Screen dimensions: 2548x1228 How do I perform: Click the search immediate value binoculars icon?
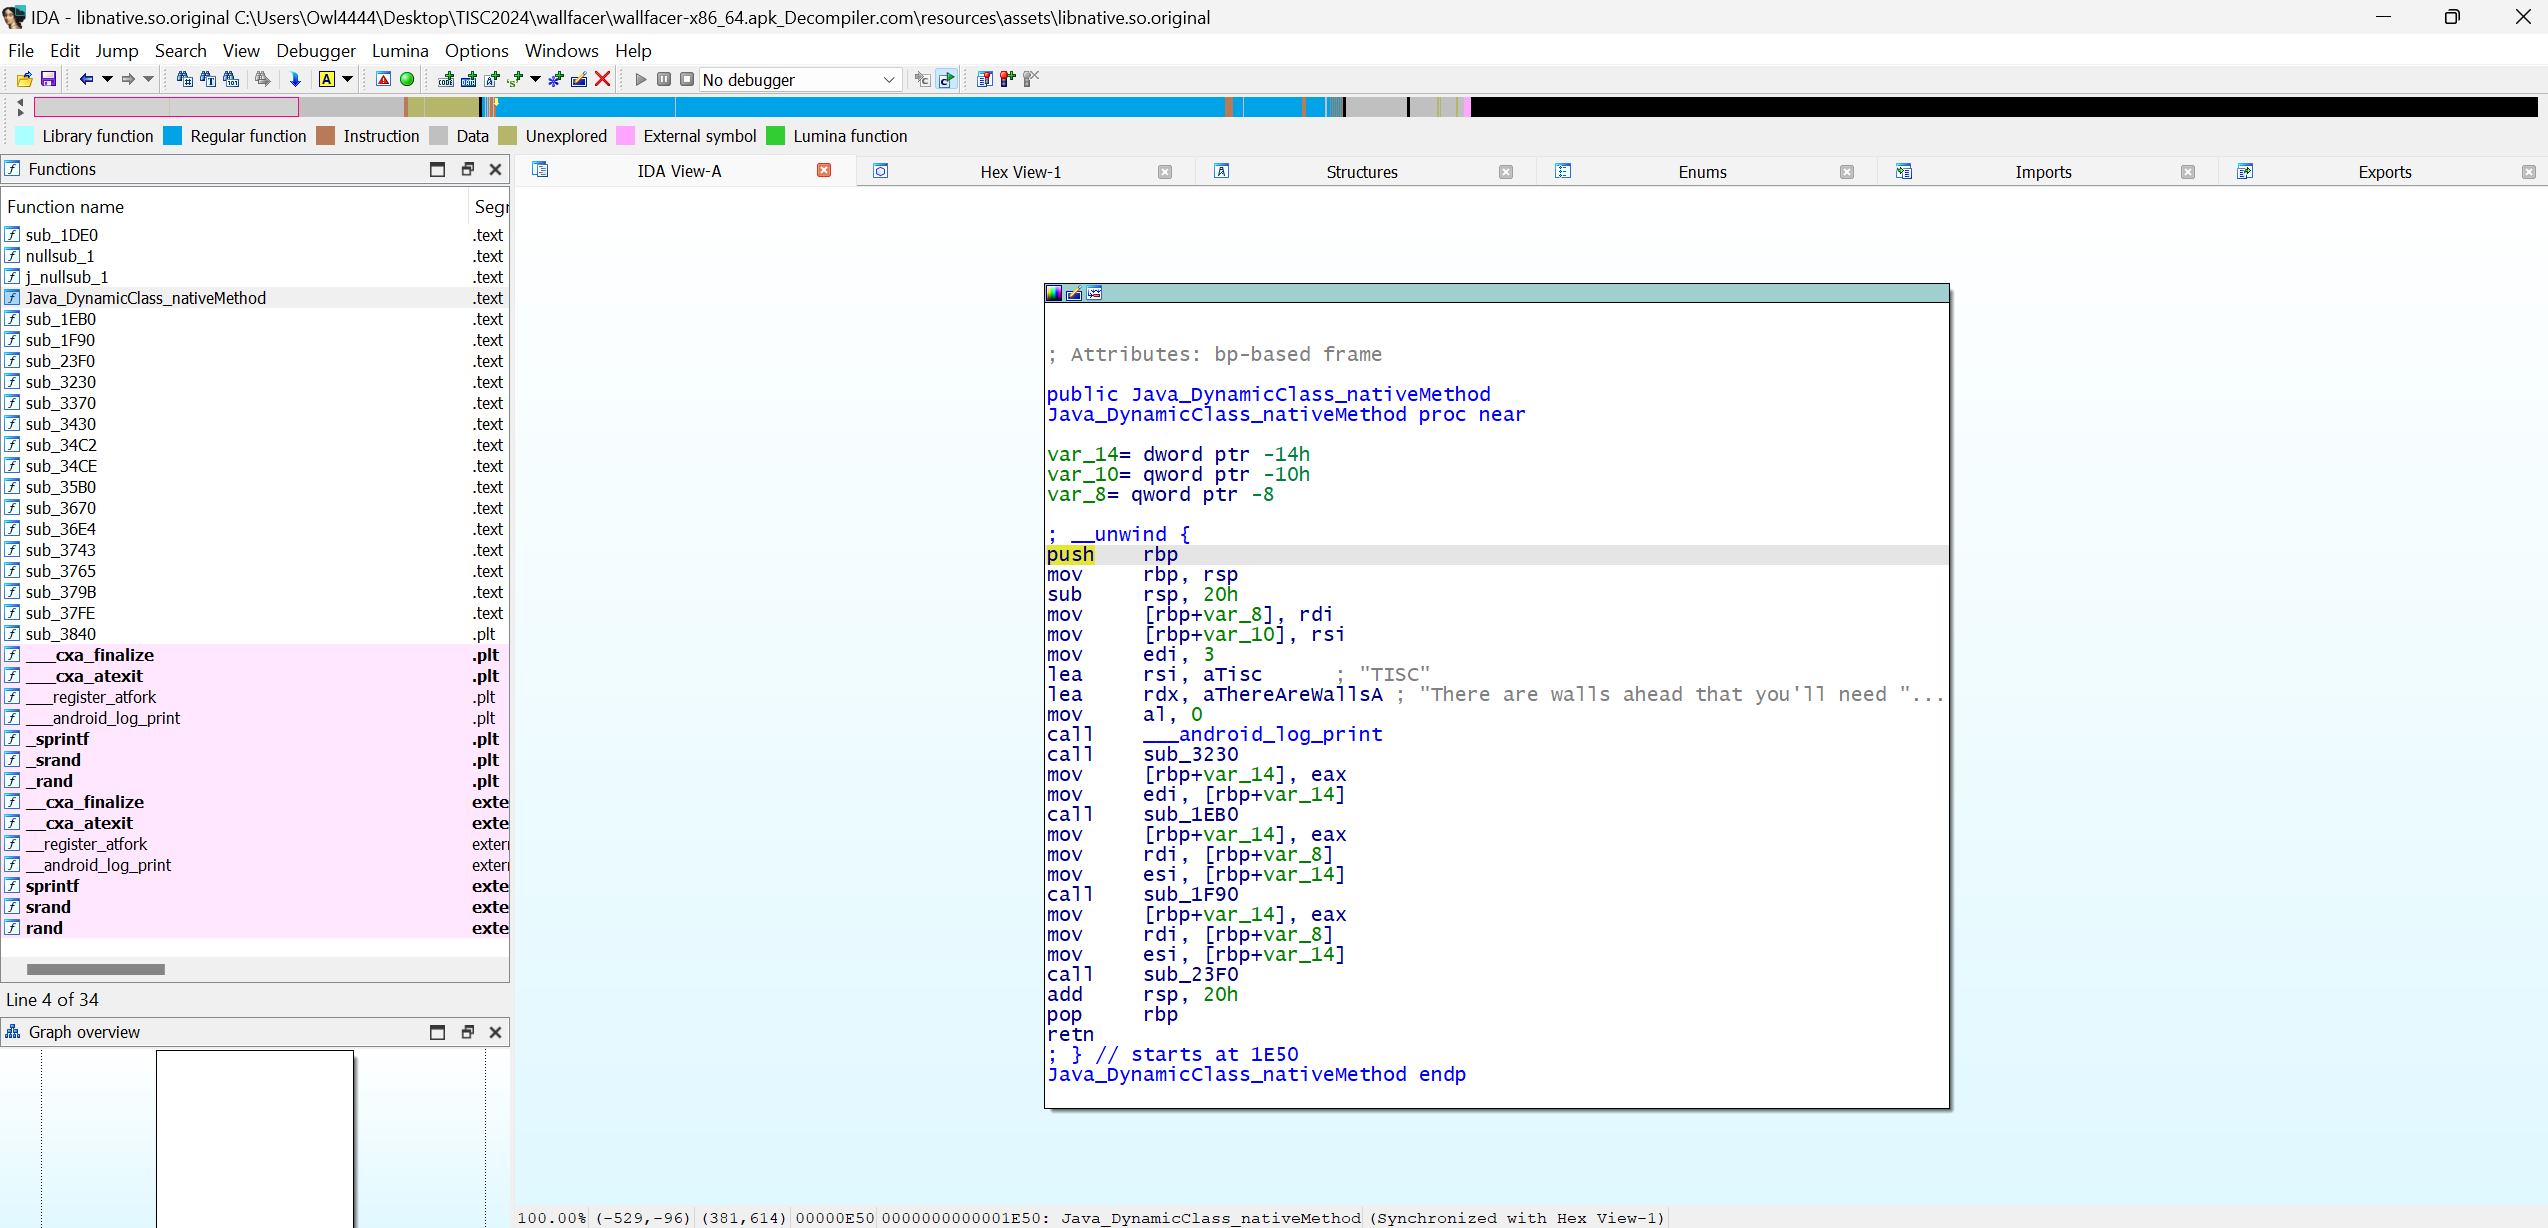(x=185, y=79)
